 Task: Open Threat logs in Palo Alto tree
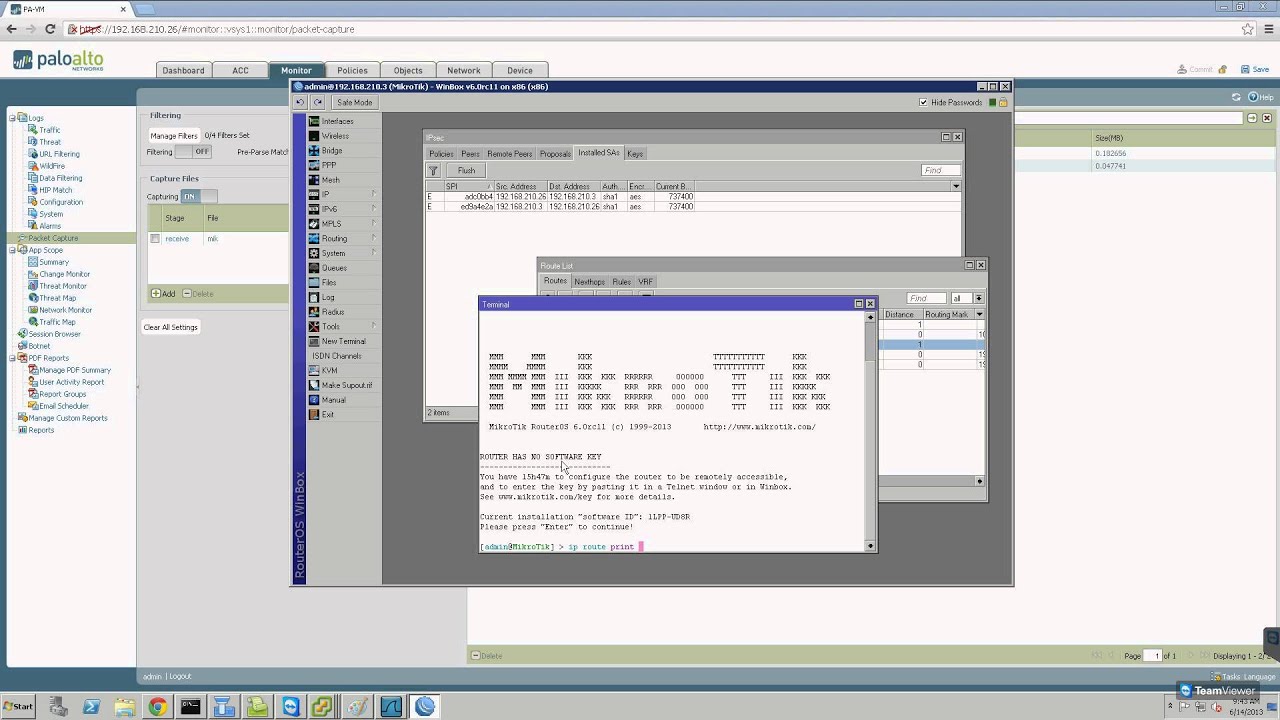(50, 142)
